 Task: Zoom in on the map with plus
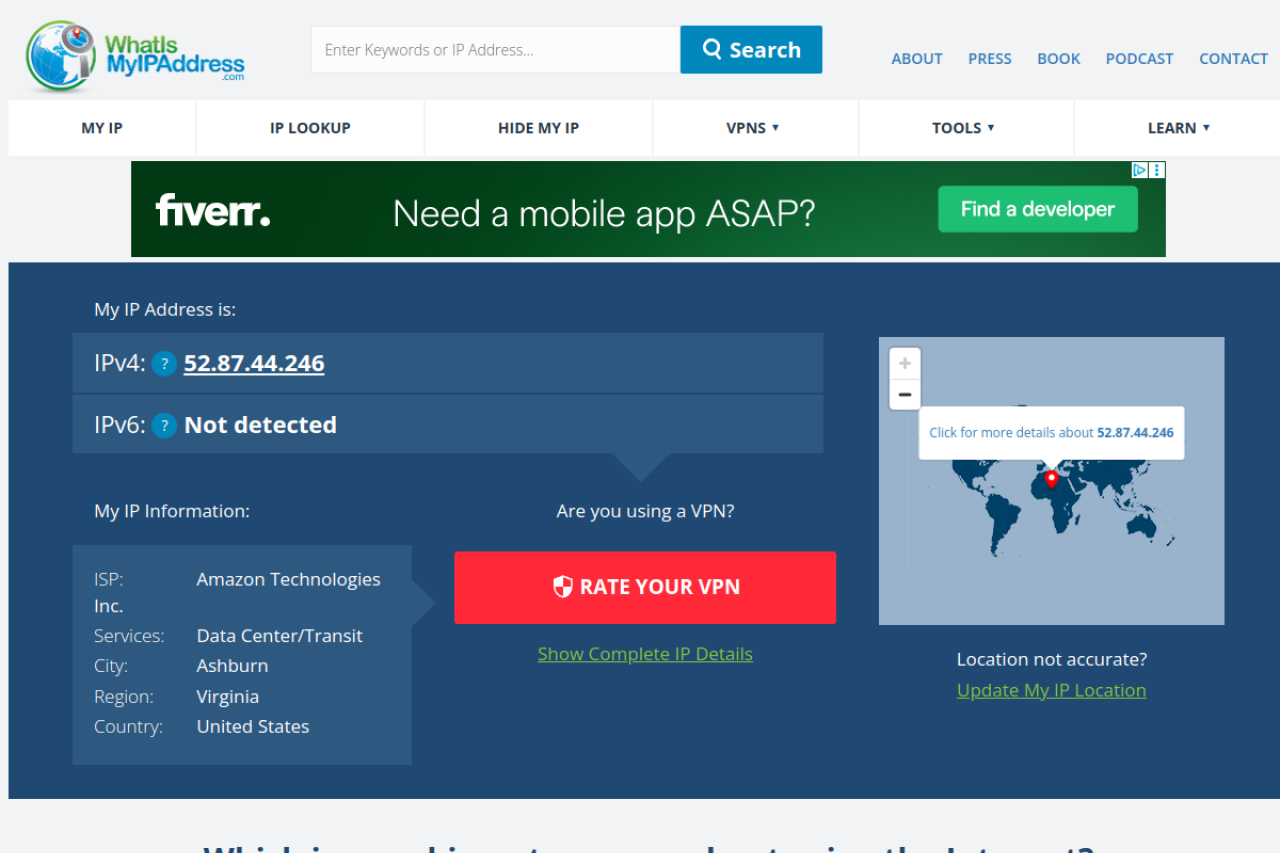click(x=904, y=364)
